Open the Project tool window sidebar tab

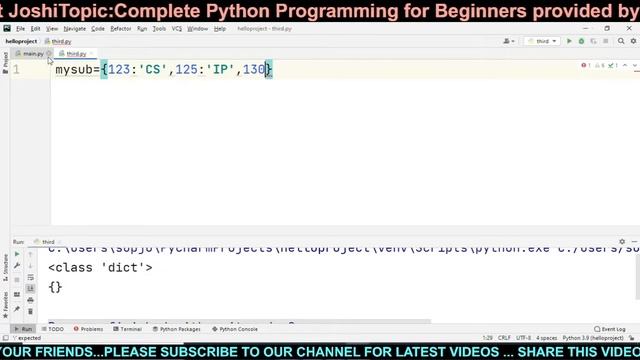click(x=5, y=62)
